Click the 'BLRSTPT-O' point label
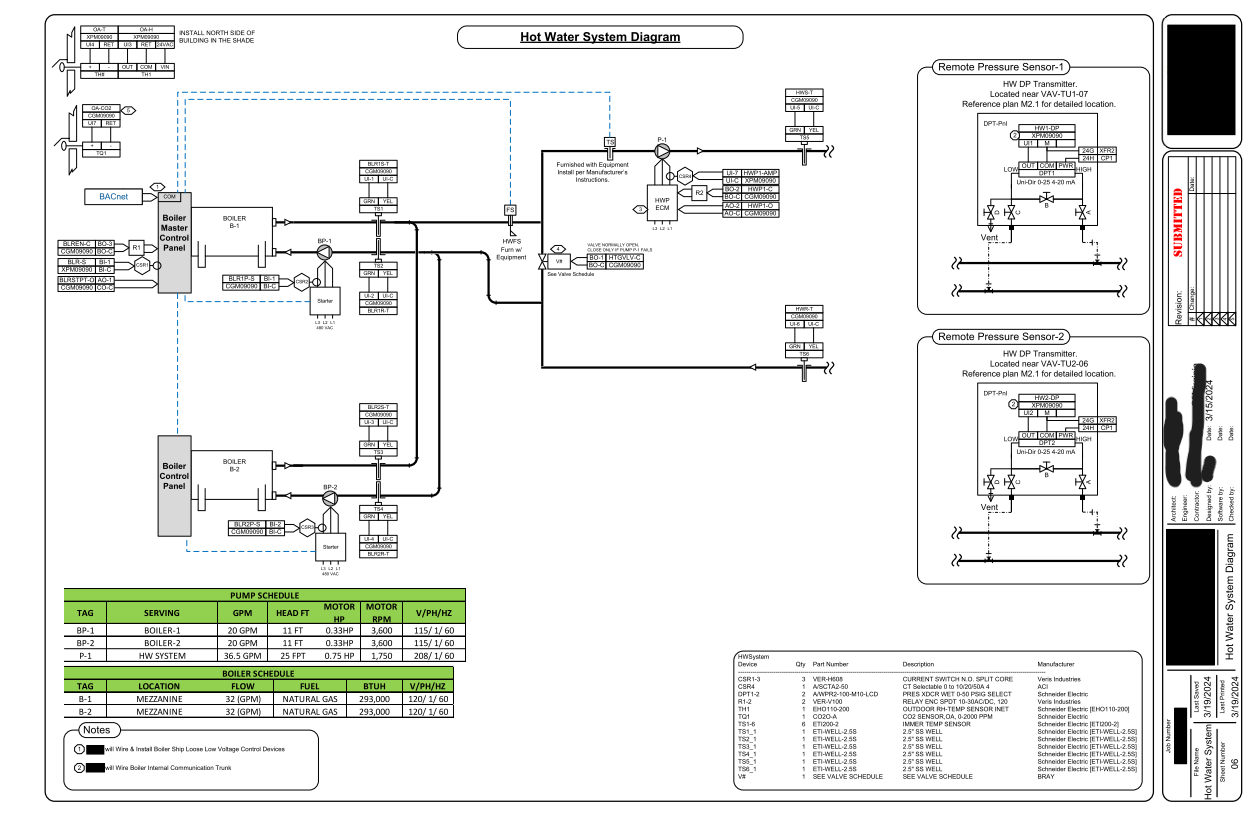Screen dimensions: 1257x813 pyautogui.click(x=77, y=280)
